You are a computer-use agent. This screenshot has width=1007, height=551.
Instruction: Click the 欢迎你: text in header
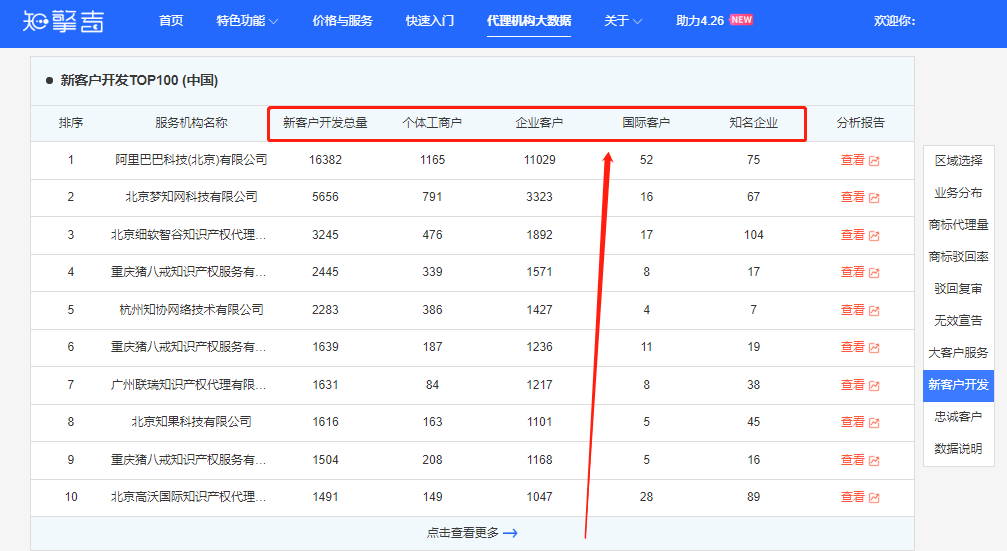tap(895, 21)
